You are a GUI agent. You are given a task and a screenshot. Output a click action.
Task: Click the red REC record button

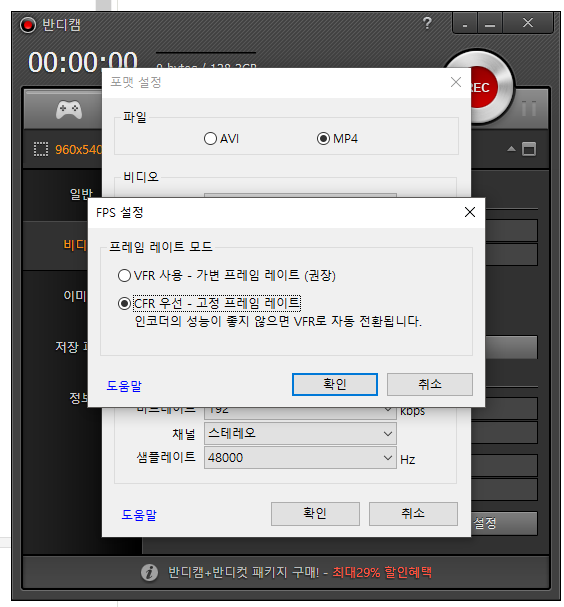485,87
